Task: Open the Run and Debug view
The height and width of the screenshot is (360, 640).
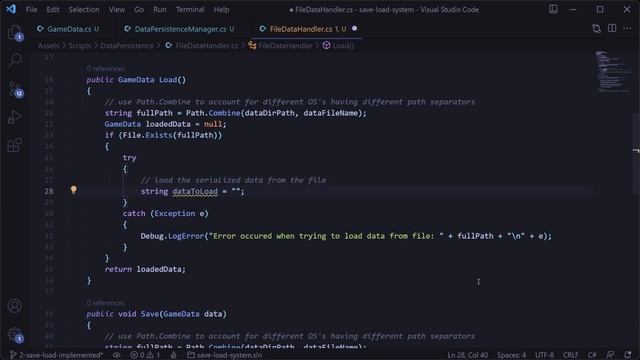Action: click(x=14, y=117)
